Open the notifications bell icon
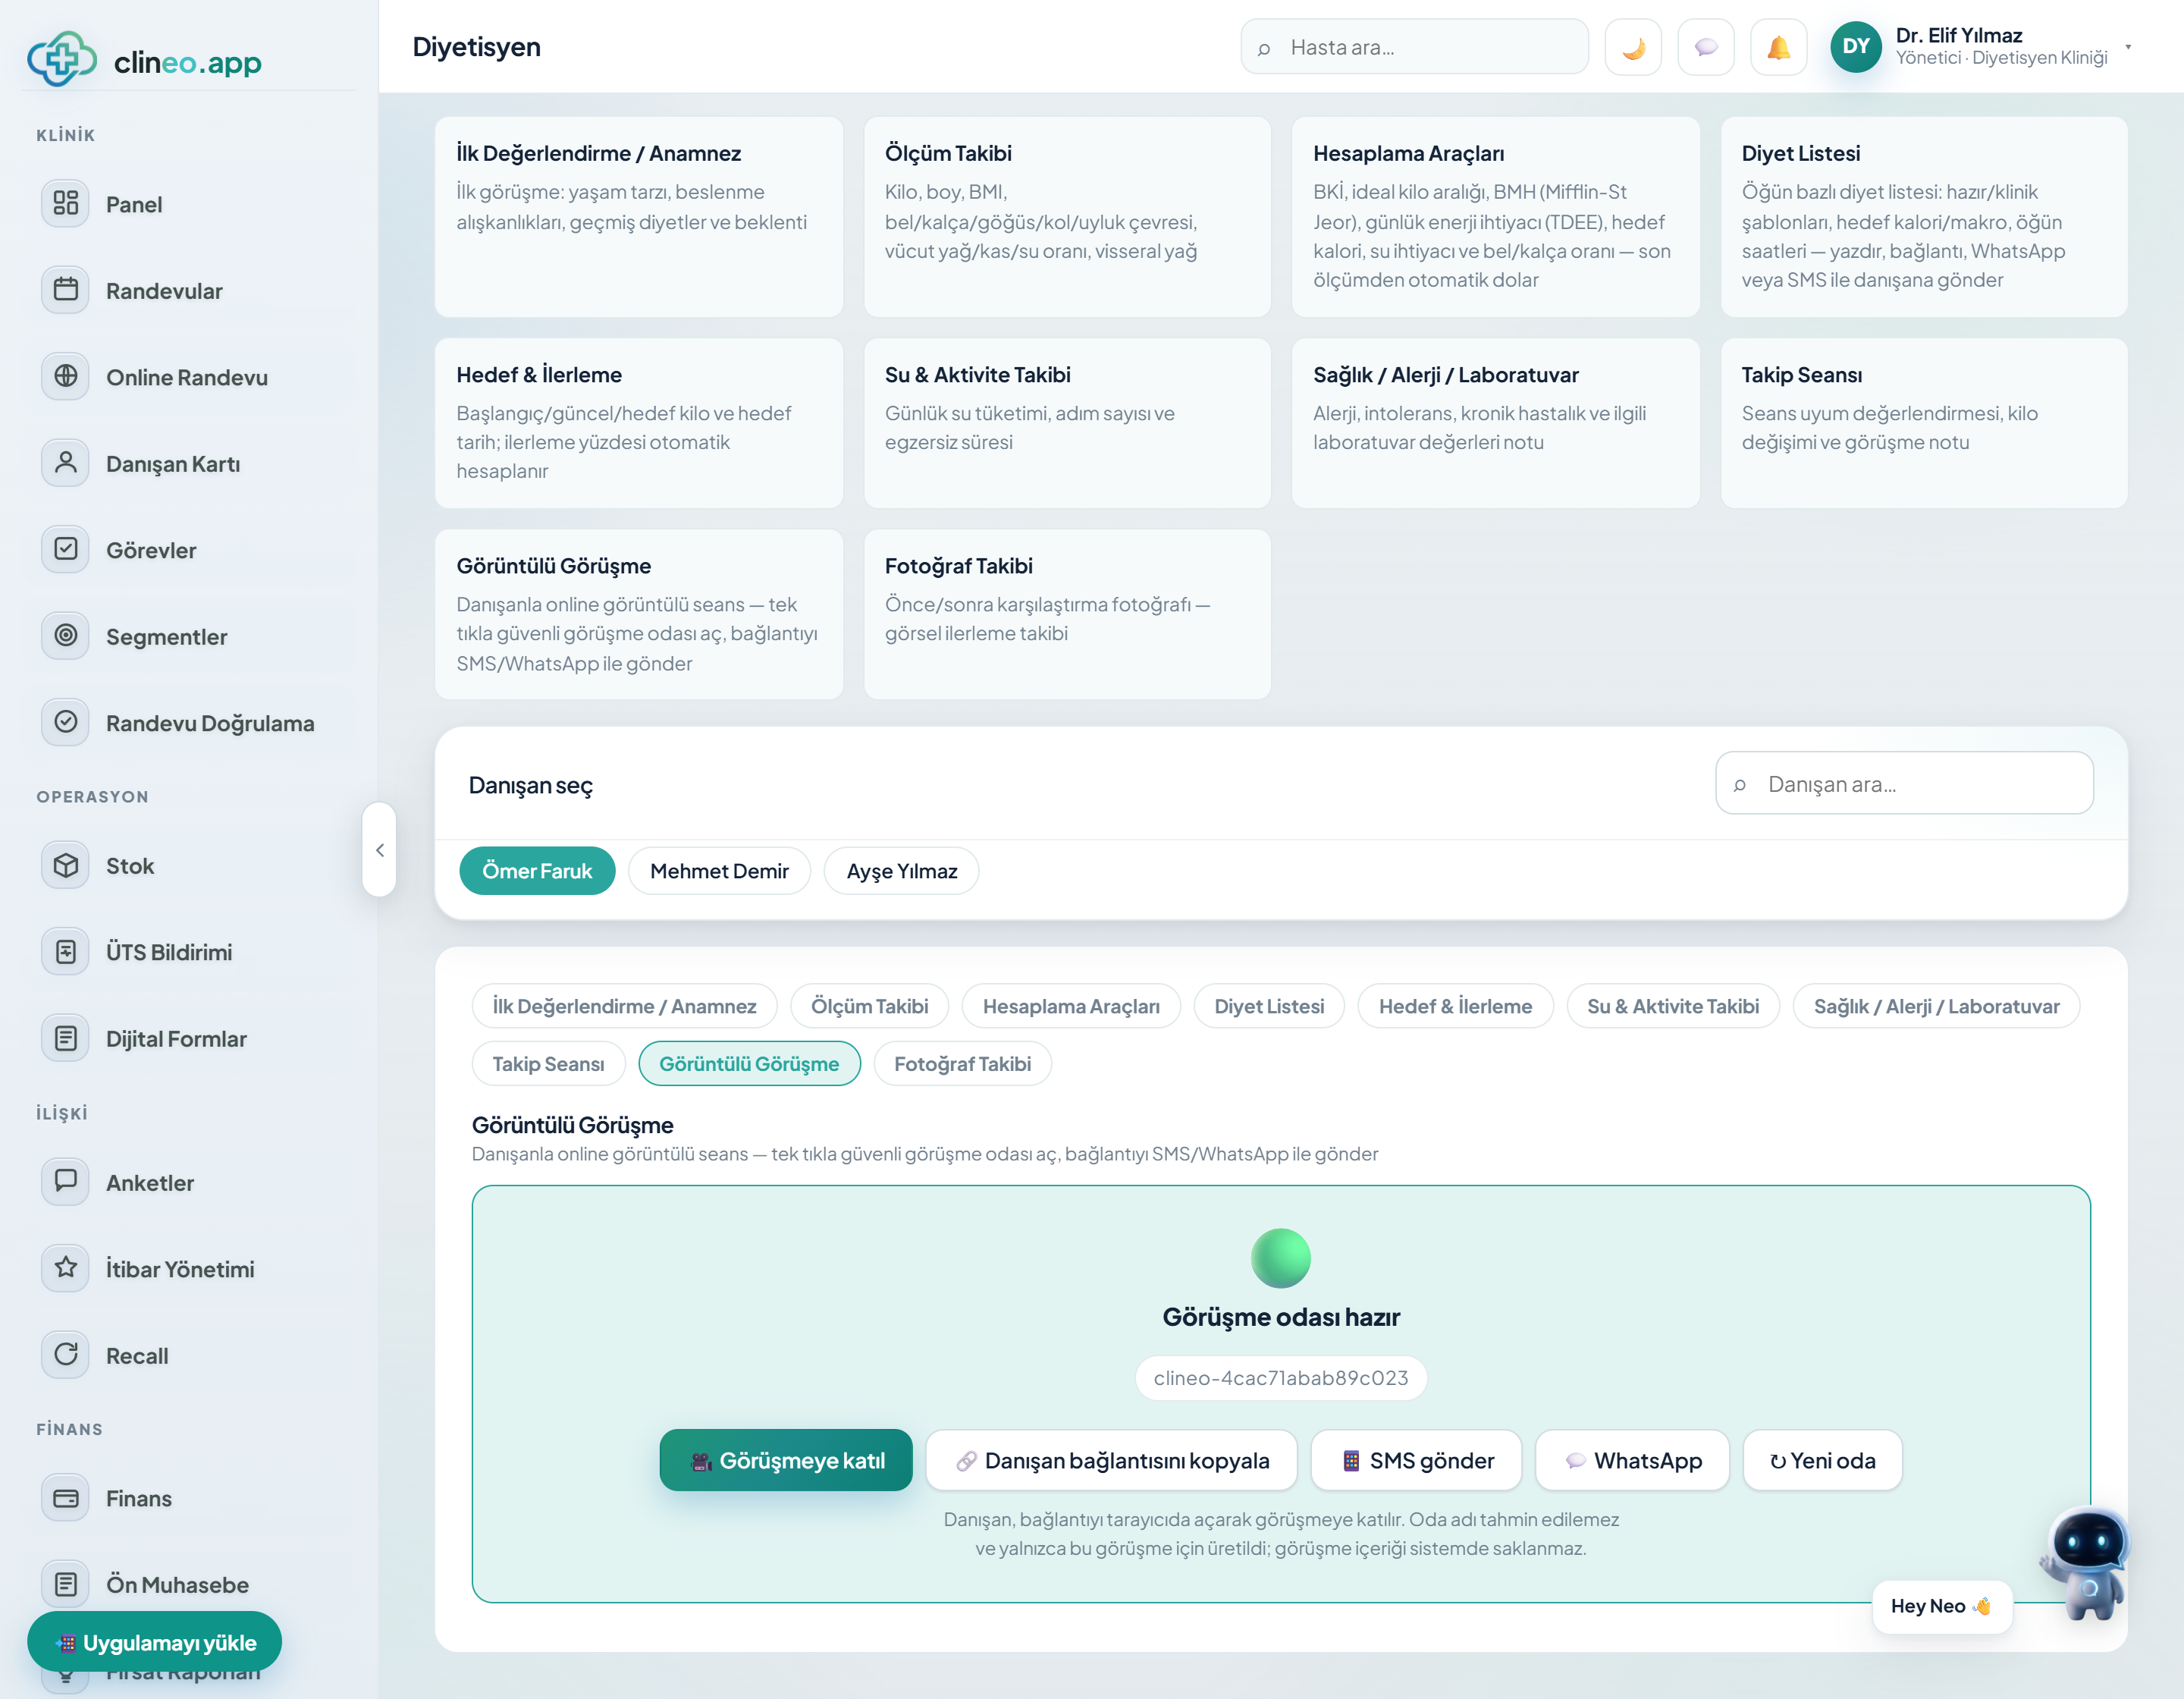This screenshot has height=1699, width=2184. (1778, 47)
